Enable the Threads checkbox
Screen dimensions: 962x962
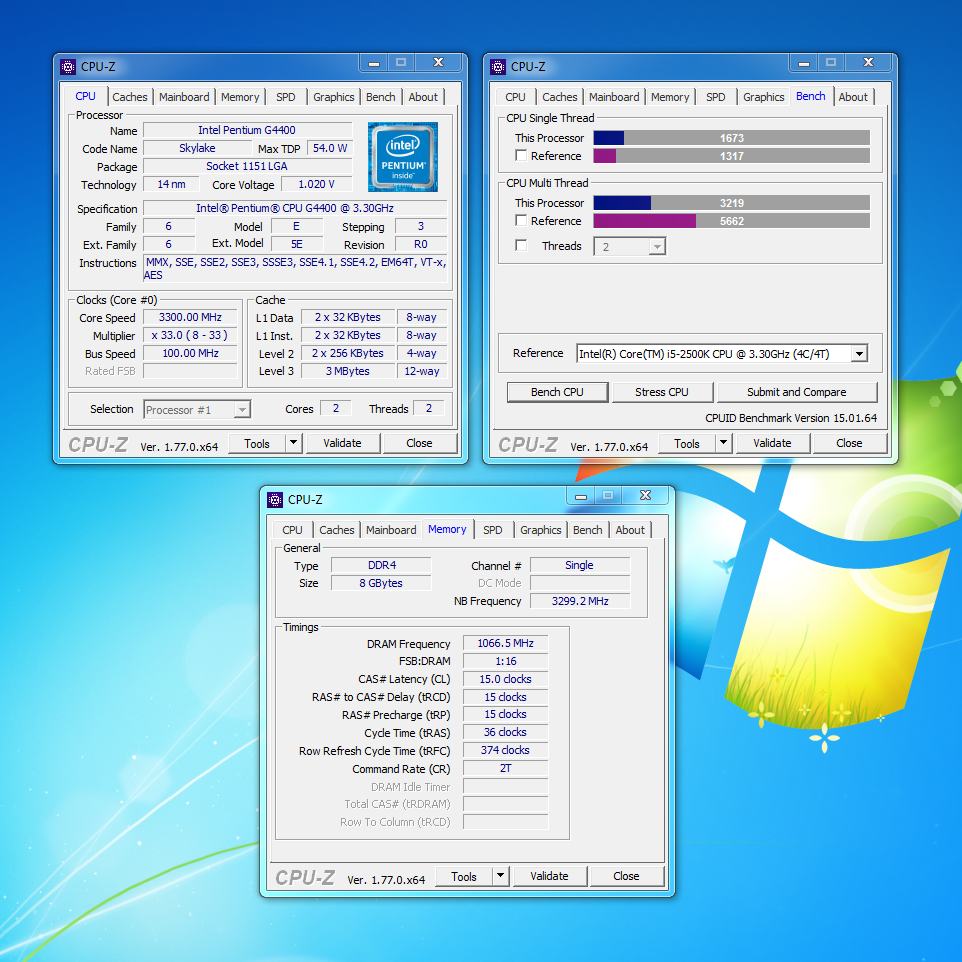tap(521, 245)
